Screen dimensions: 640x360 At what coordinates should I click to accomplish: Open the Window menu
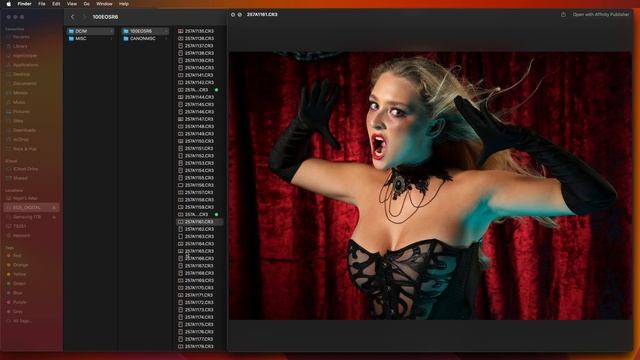point(104,4)
